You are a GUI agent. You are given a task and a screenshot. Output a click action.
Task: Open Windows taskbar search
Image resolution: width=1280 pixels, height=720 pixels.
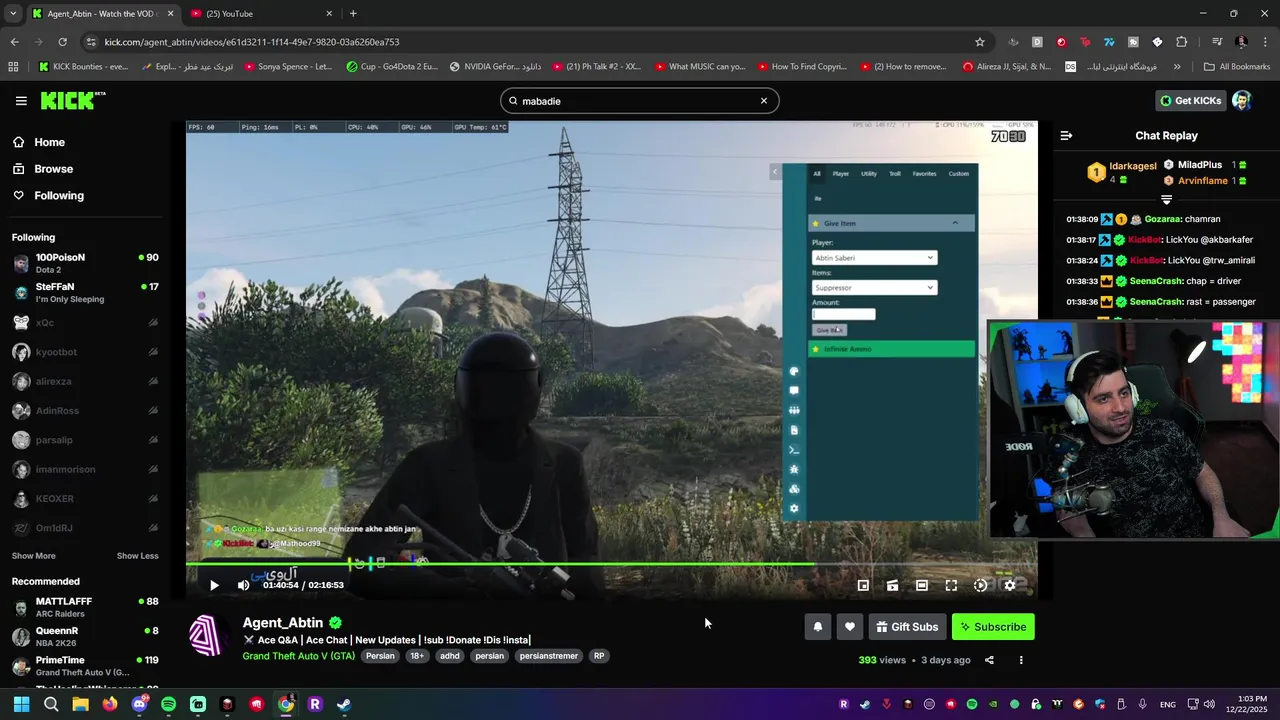(x=51, y=704)
